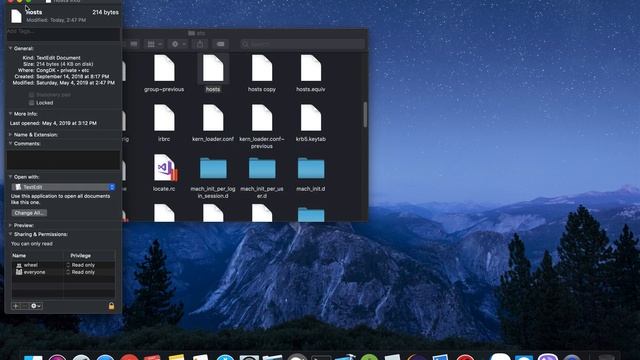Click the everyone row name text
640x360 pixels.
coord(34,272)
